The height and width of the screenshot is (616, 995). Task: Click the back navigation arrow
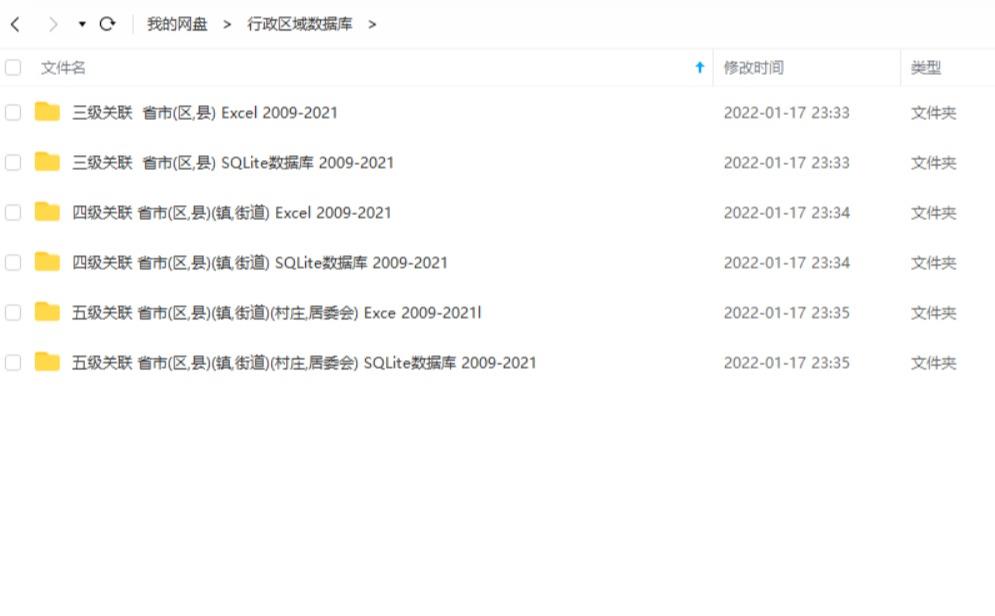[15, 23]
